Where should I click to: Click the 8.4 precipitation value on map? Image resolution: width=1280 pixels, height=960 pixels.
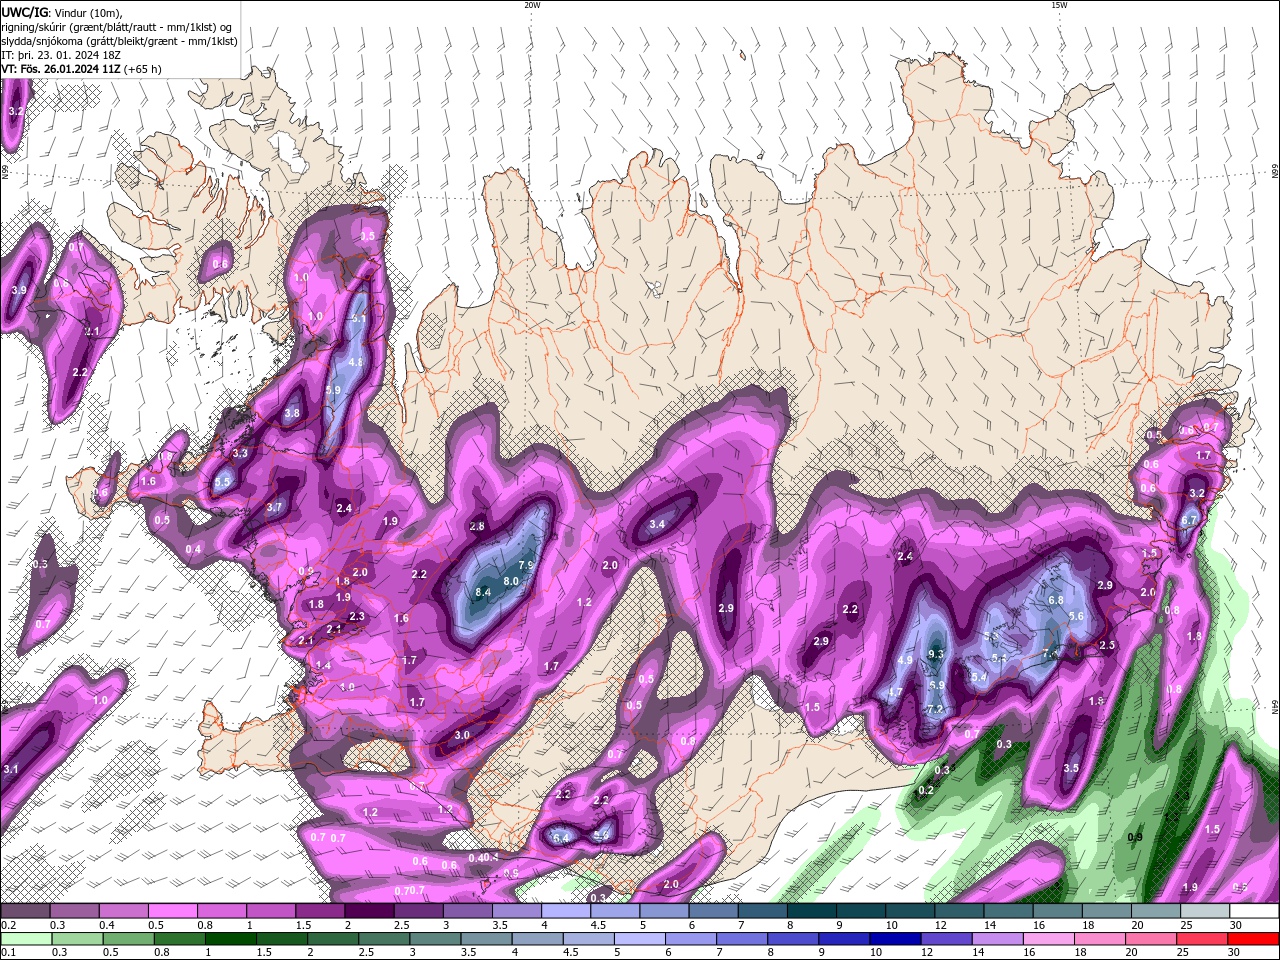483,593
